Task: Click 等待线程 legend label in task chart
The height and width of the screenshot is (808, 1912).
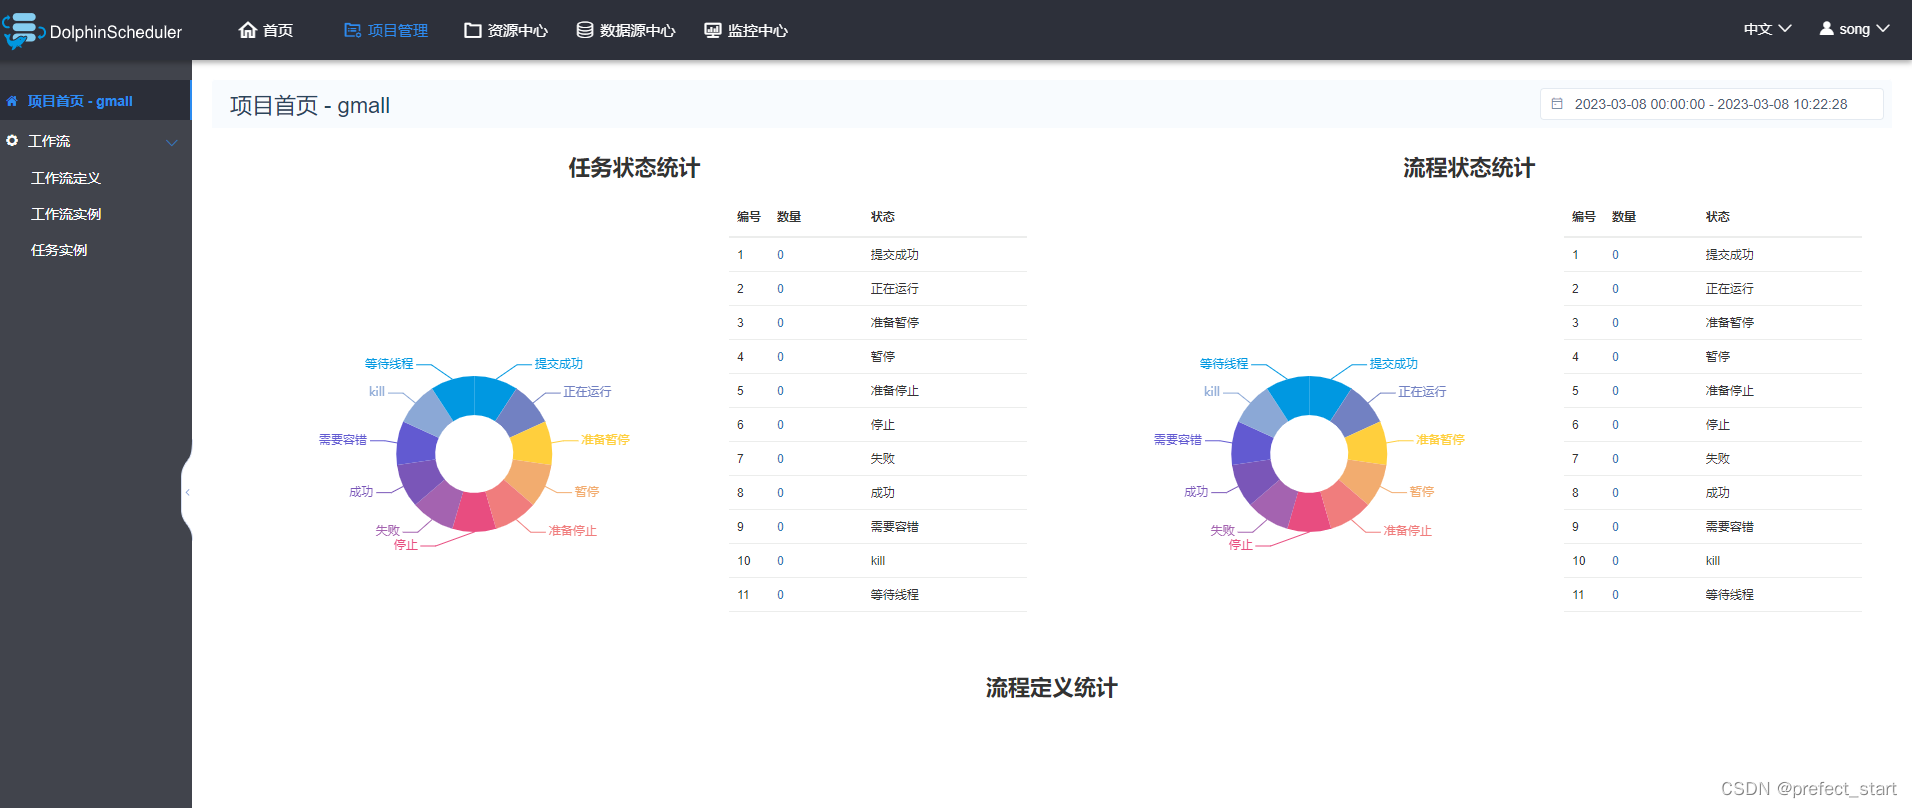Action: 389,364
